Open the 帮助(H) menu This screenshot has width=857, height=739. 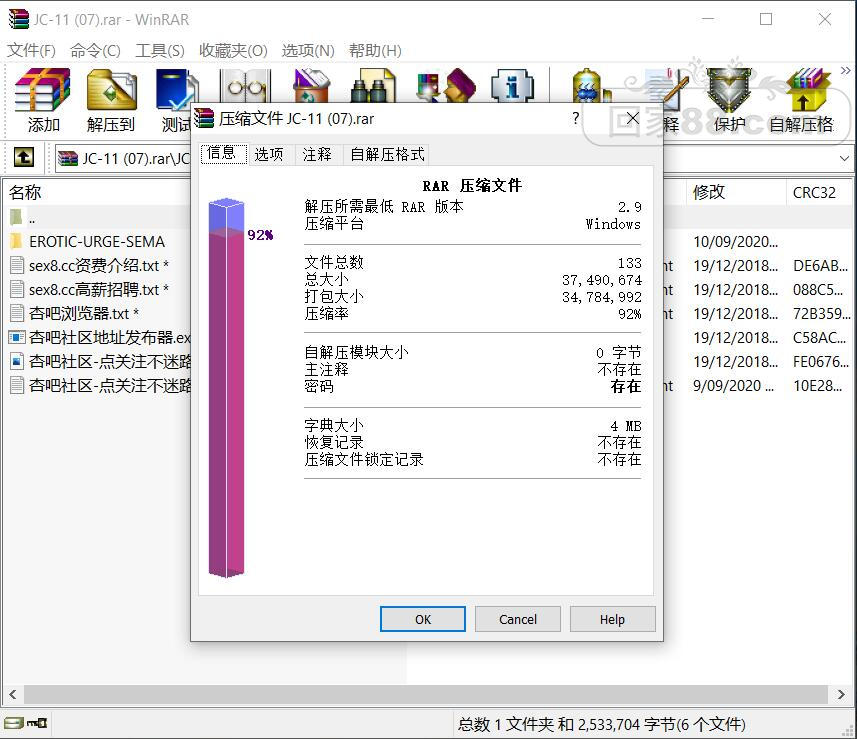375,51
